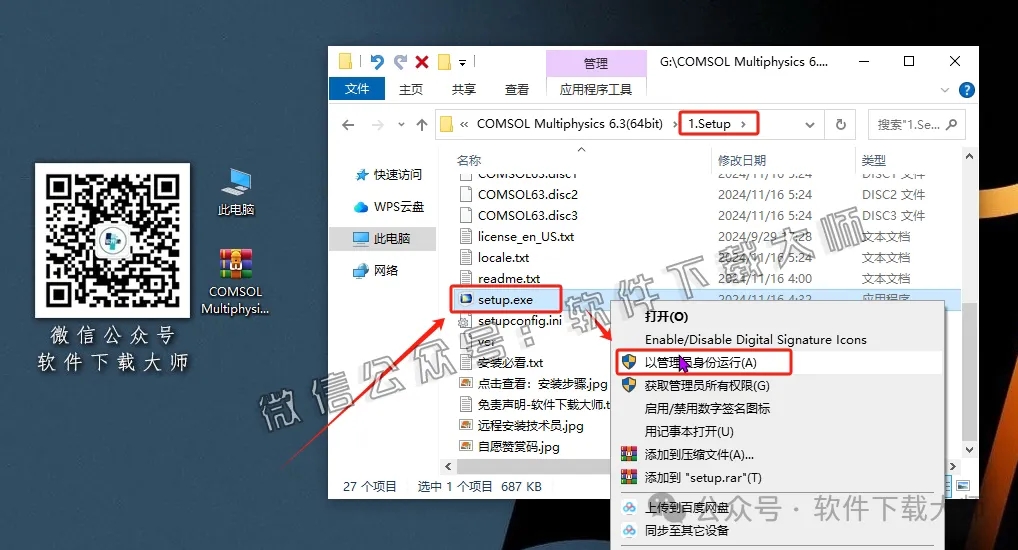Go up one folder level arrow
1018x550 pixels.
click(x=422, y=125)
